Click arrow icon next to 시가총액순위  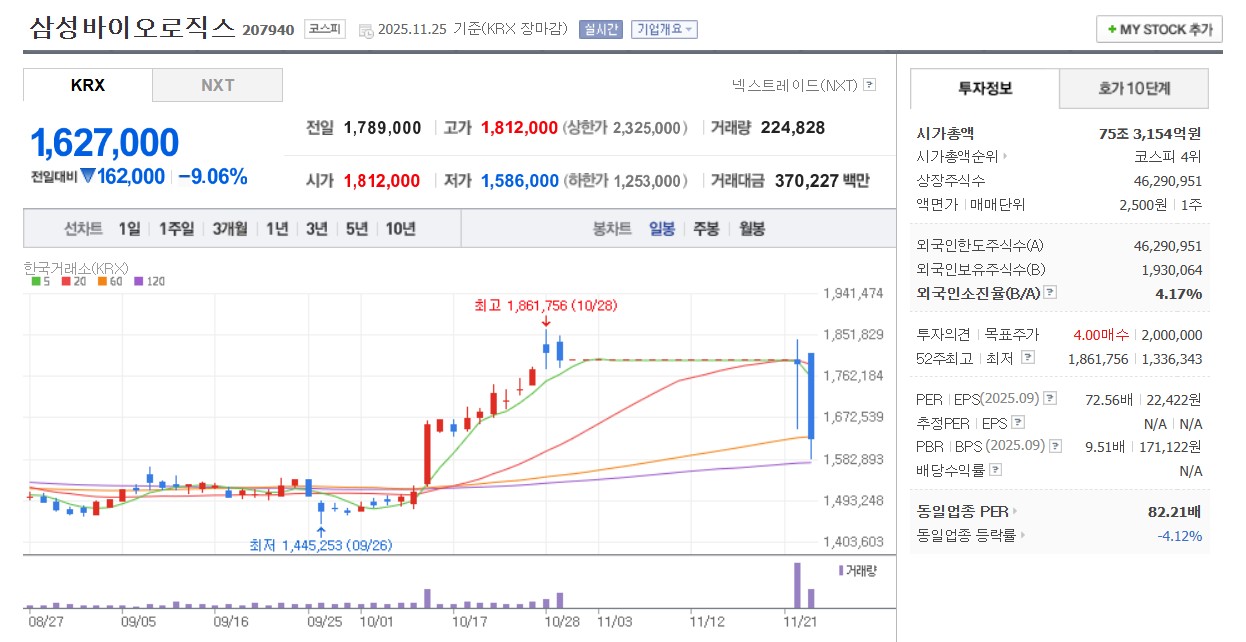click(x=1006, y=156)
